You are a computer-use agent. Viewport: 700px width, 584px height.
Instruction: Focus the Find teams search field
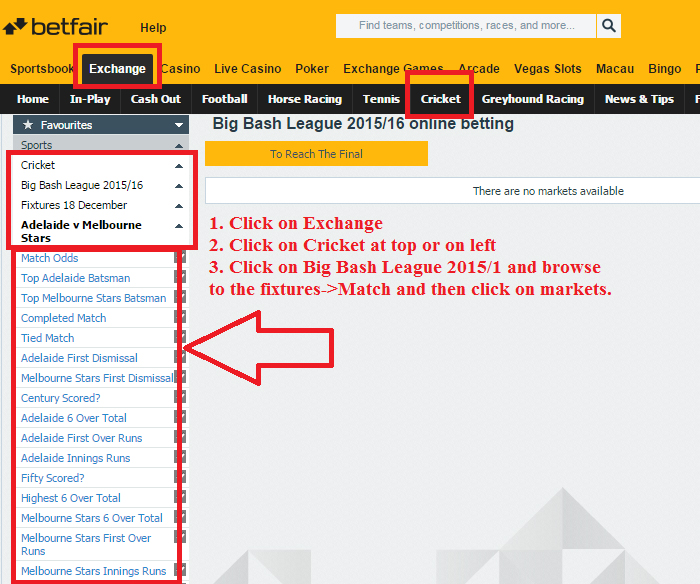(466, 25)
